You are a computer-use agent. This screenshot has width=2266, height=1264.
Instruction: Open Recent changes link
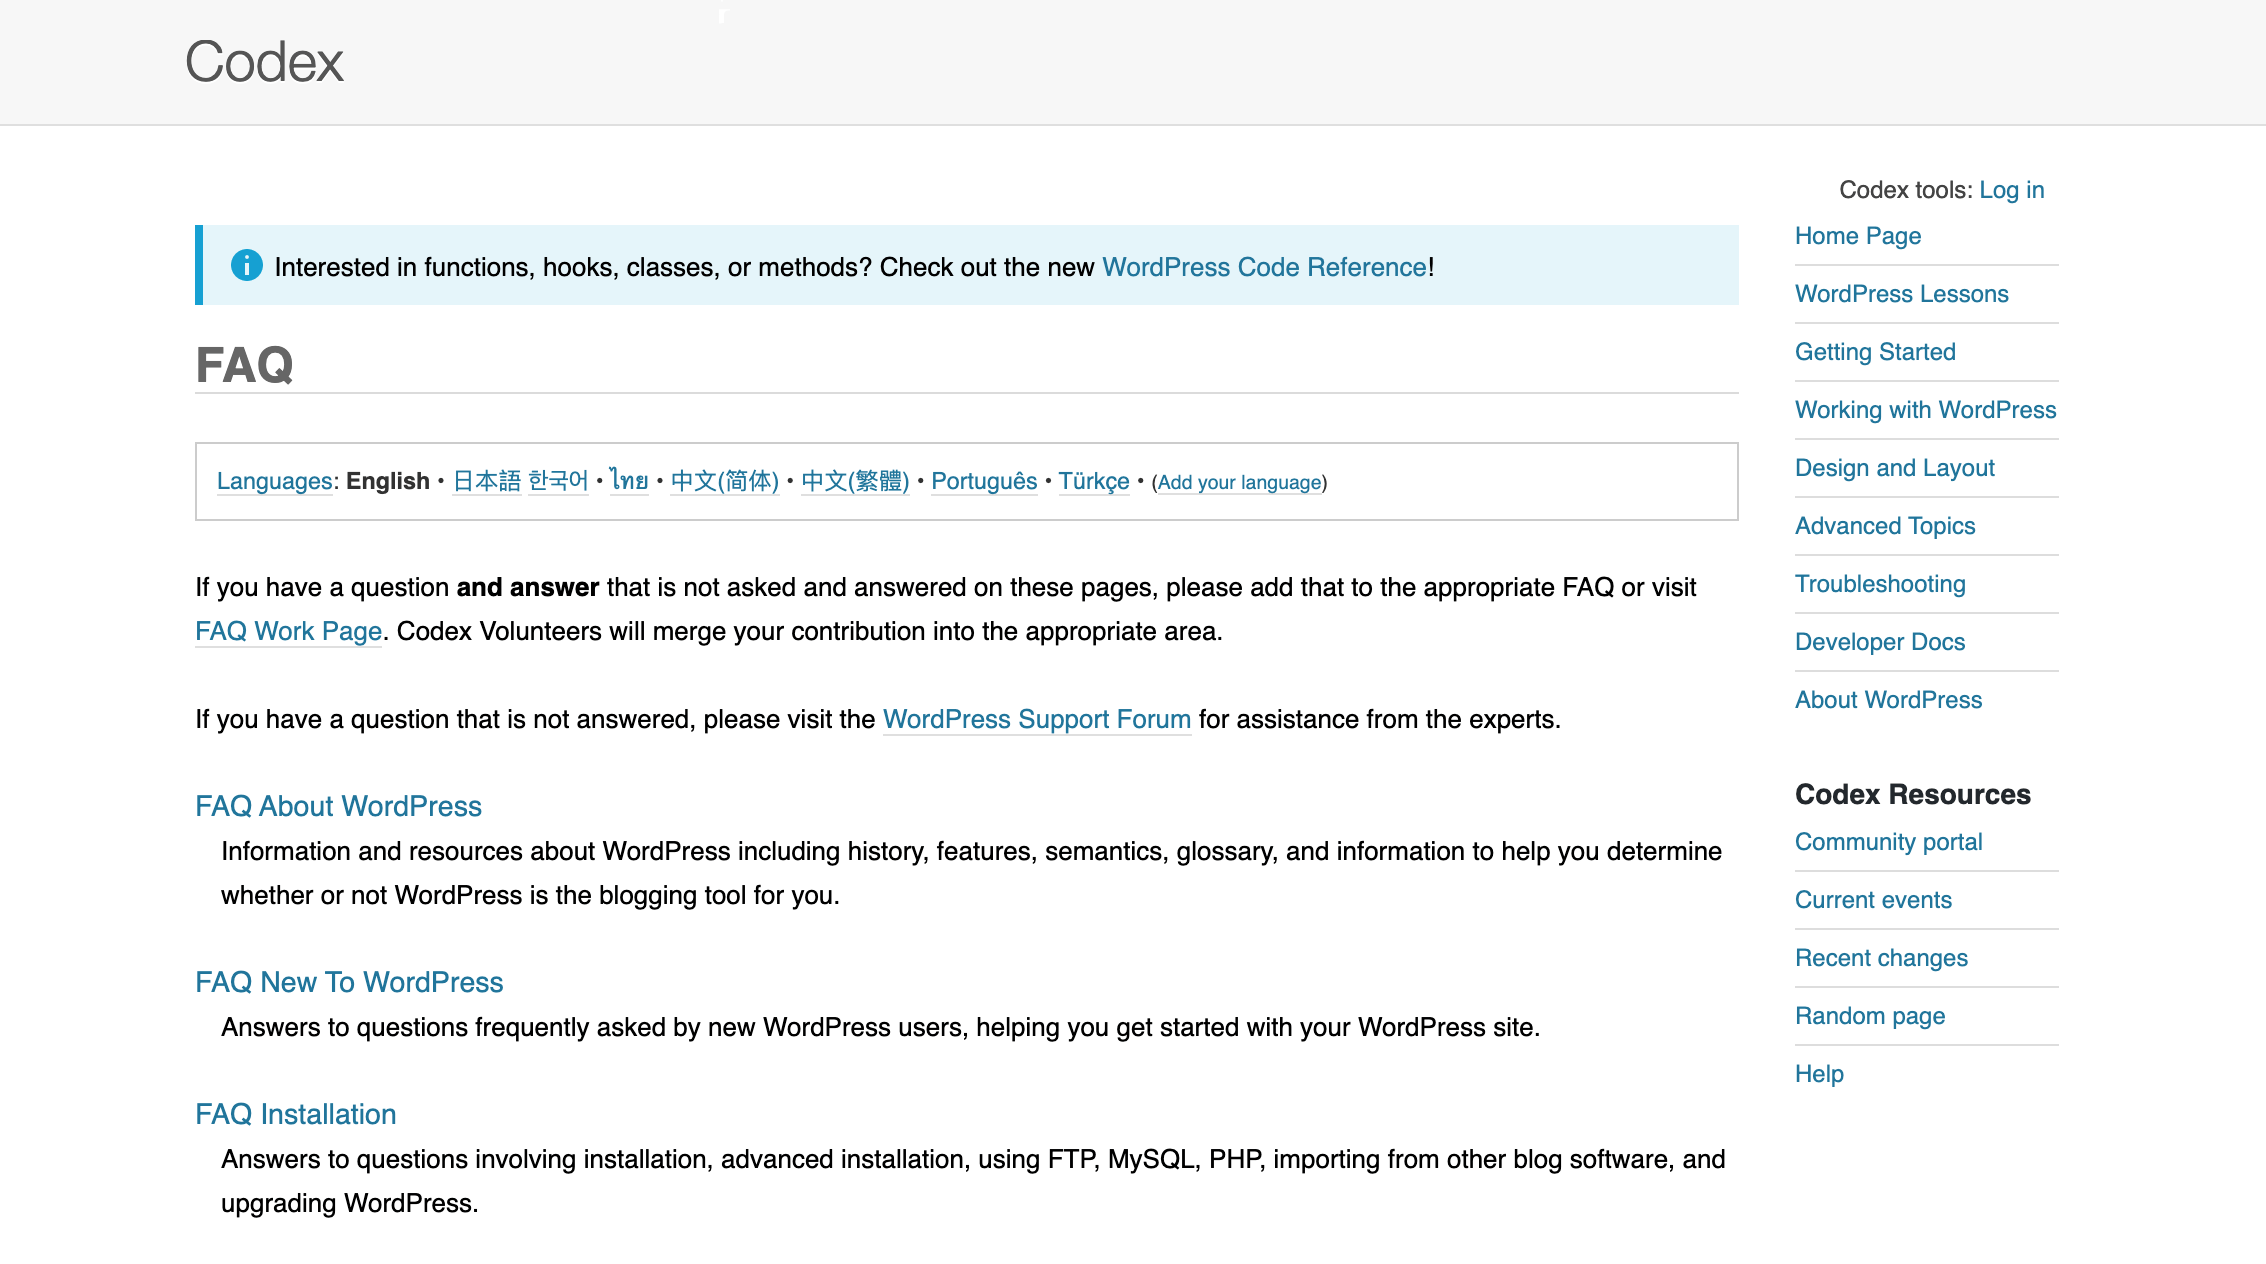pyautogui.click(x=1881, y=958)
